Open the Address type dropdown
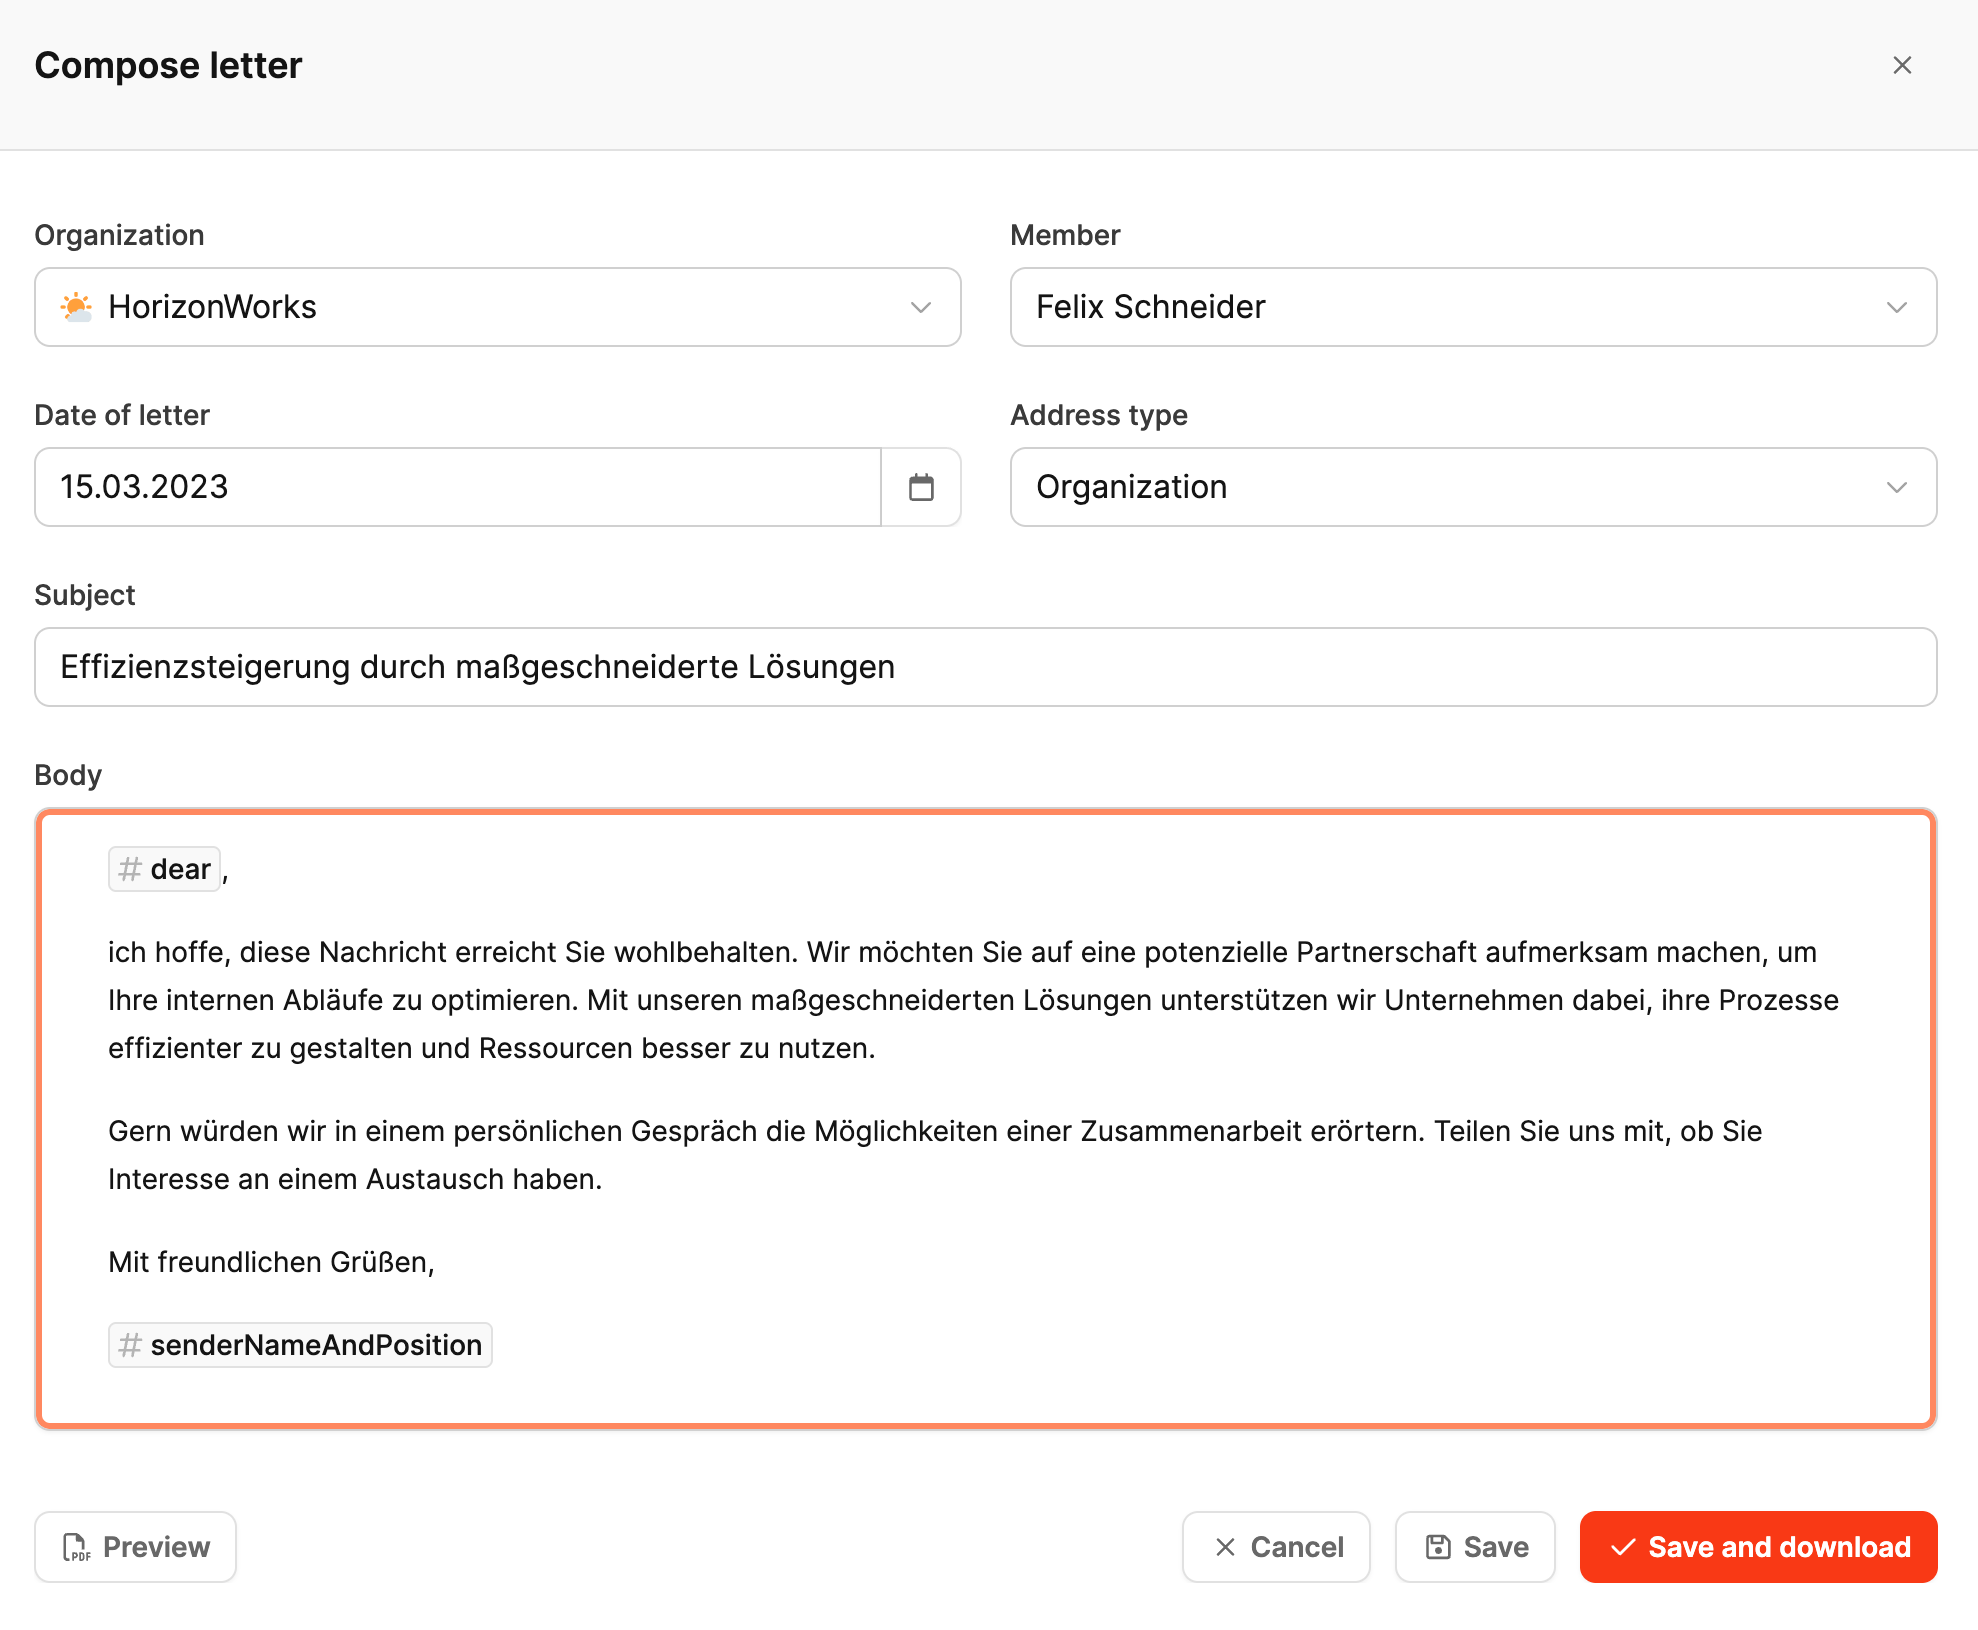1978x1630 pixels. (1473, 487)
